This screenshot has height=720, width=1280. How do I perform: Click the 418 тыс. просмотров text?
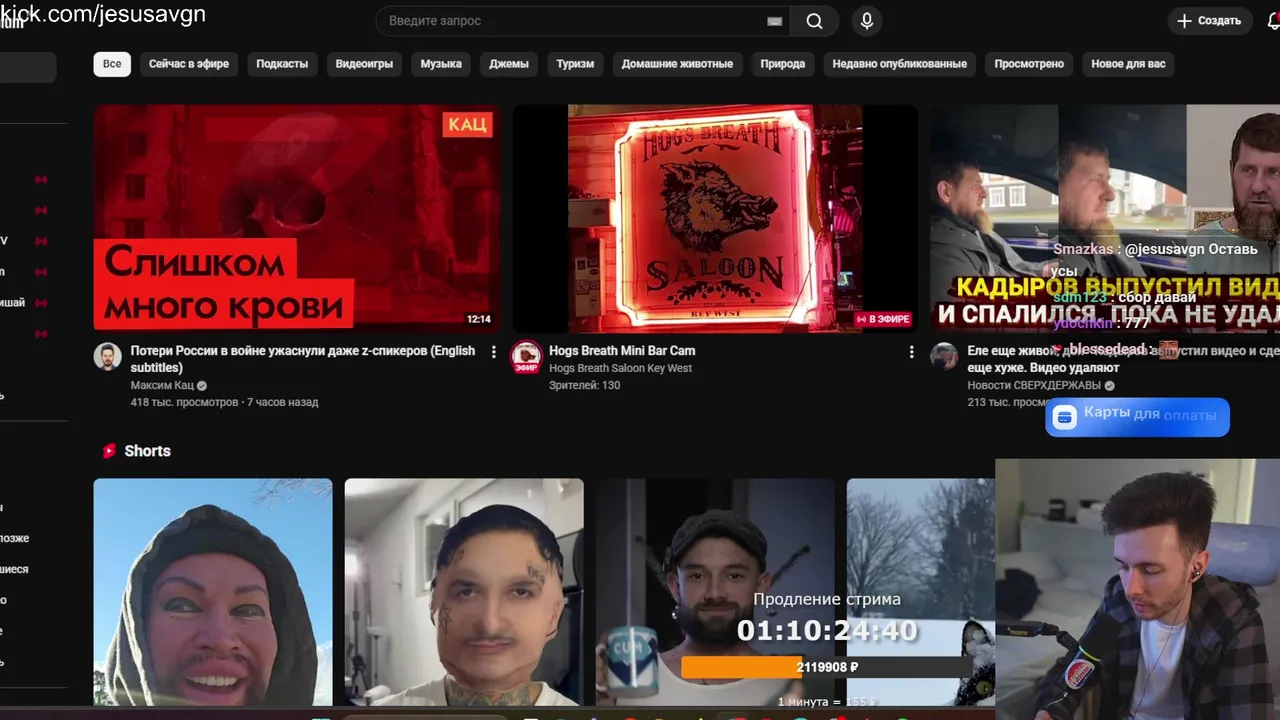point(185,402)
